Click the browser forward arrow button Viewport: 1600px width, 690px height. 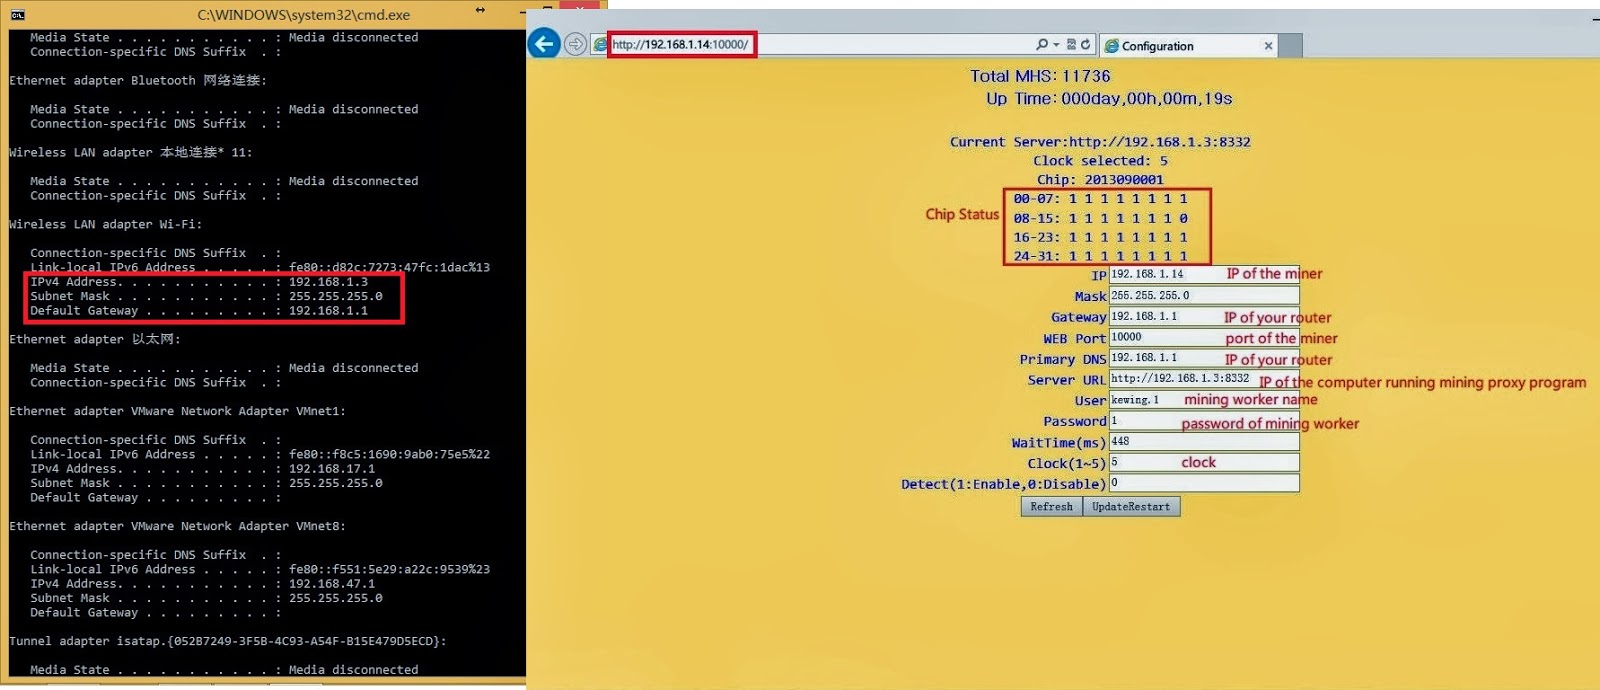(575, 44)
